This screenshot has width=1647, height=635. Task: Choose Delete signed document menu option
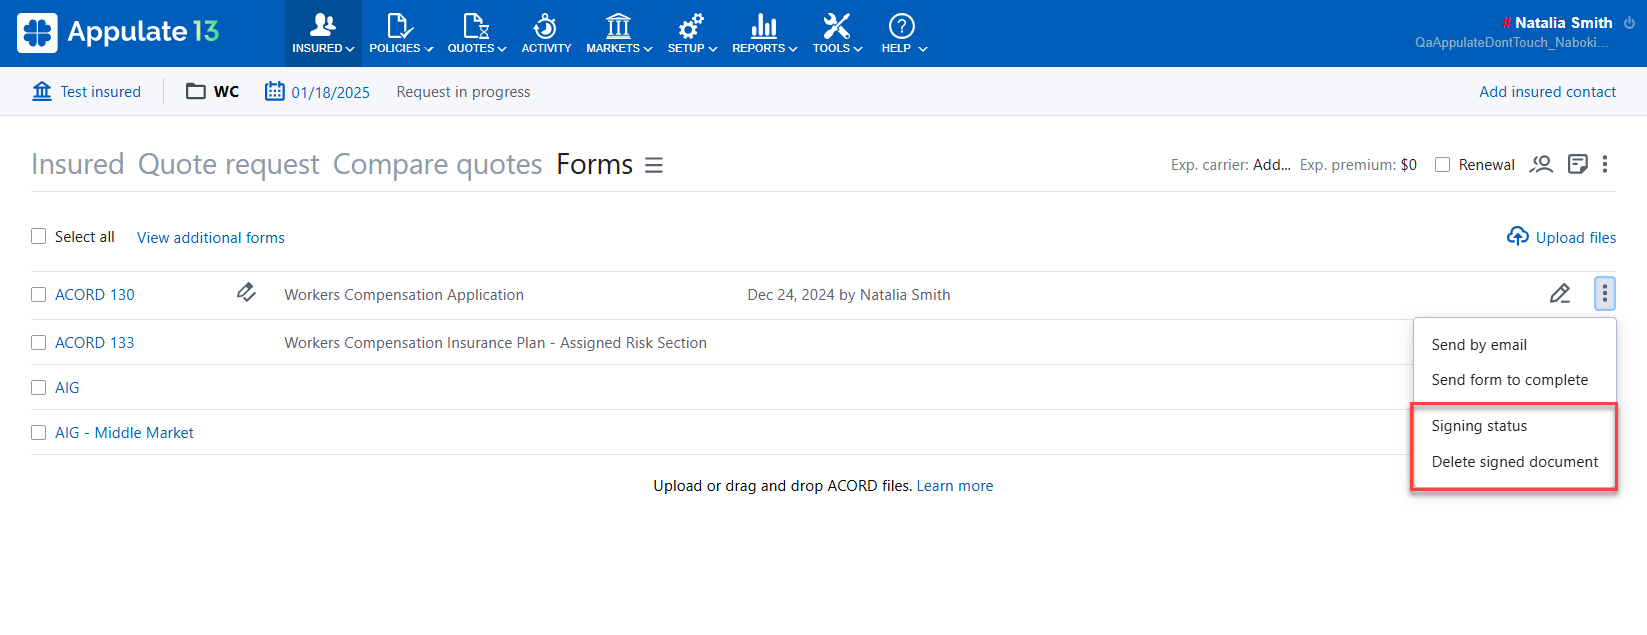point(1514,462)
